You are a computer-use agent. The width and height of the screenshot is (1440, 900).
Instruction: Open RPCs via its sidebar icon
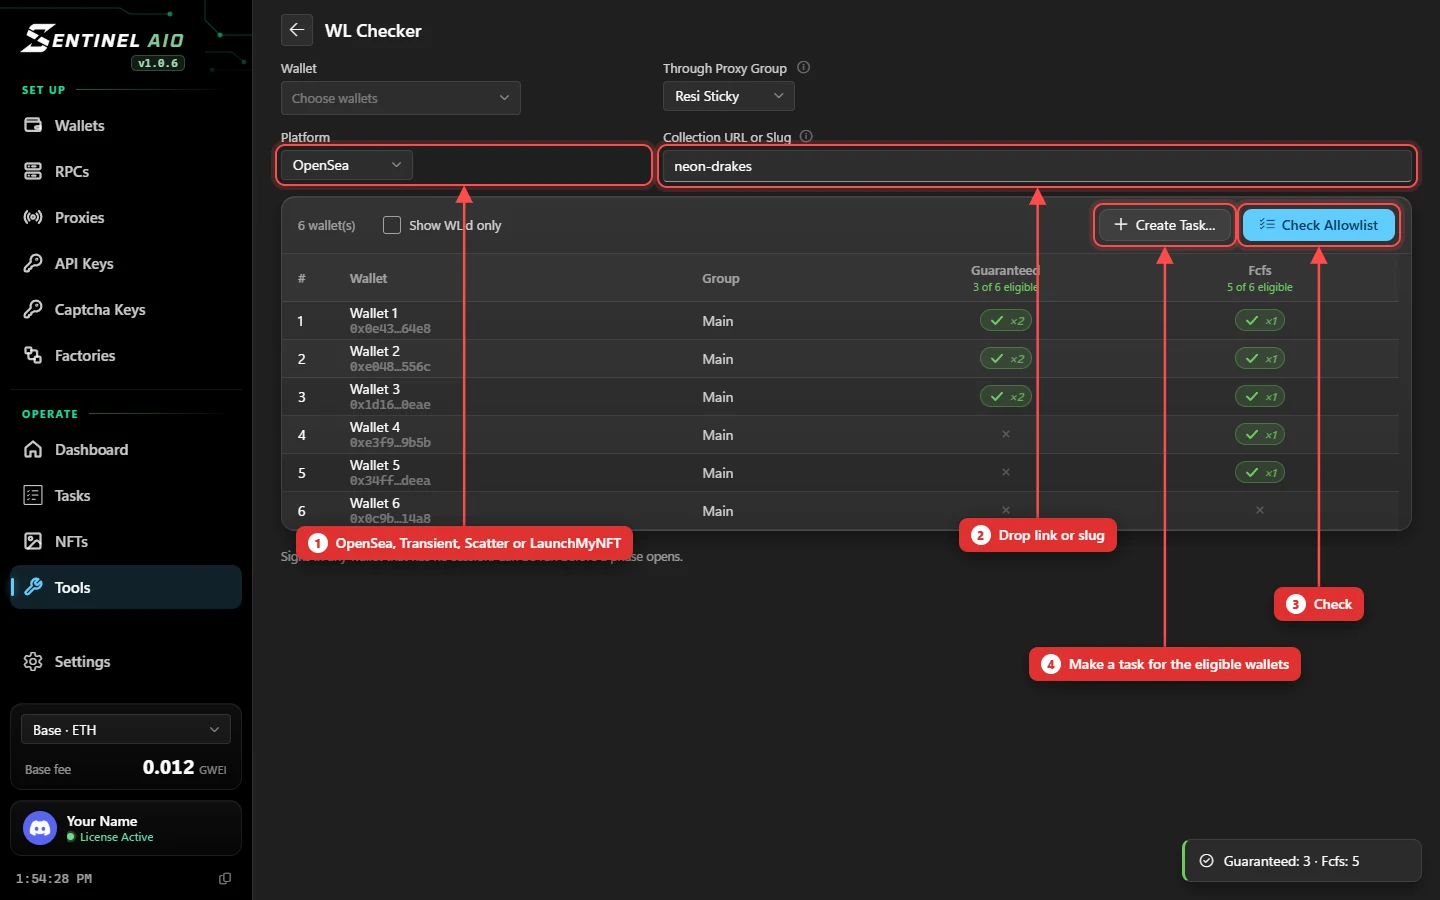[33, 171]
